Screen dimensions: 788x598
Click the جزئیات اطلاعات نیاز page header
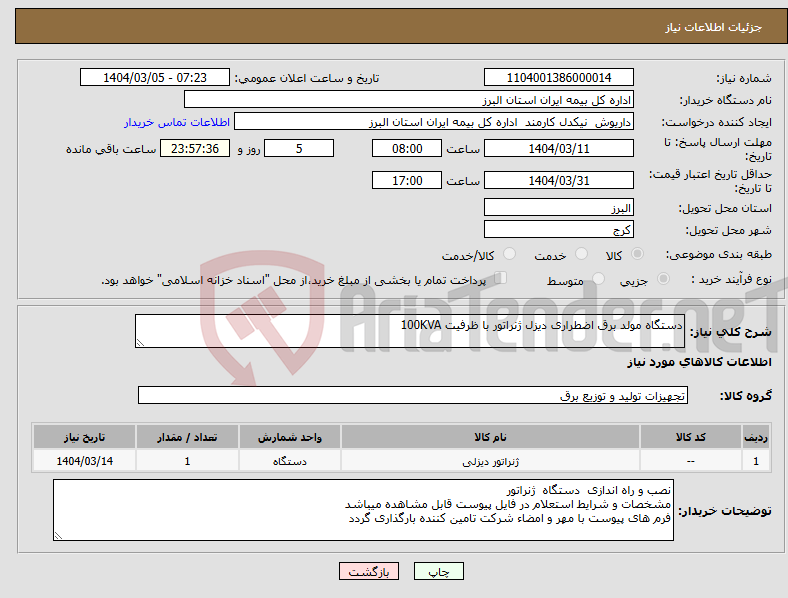pyautogui.click(x=714, y=27)
